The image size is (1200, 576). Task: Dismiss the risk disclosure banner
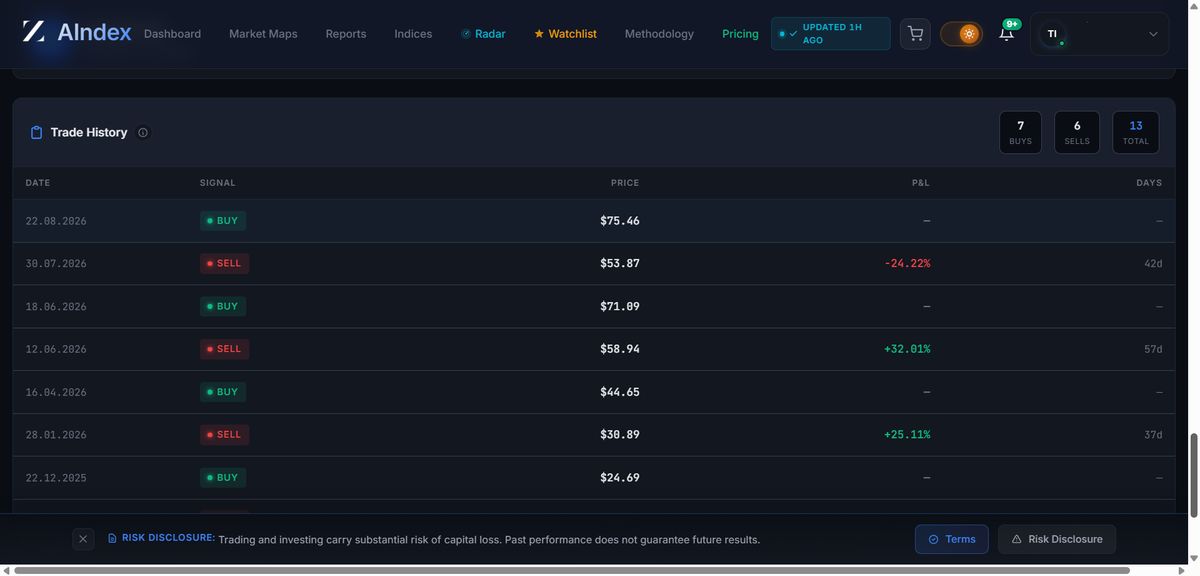[x=83, y=539]
